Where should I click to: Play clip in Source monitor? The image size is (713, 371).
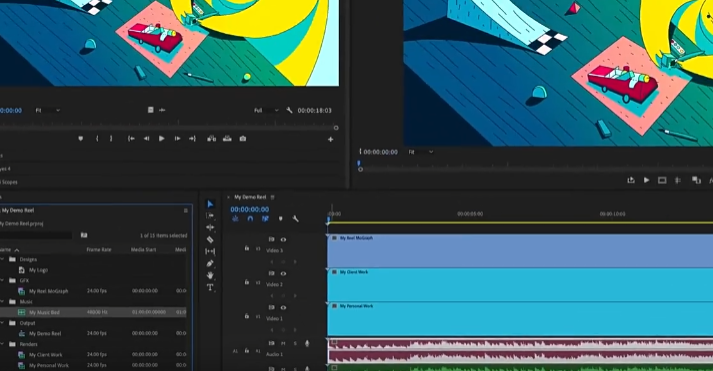pyautogui.click(x=161, y=139)
